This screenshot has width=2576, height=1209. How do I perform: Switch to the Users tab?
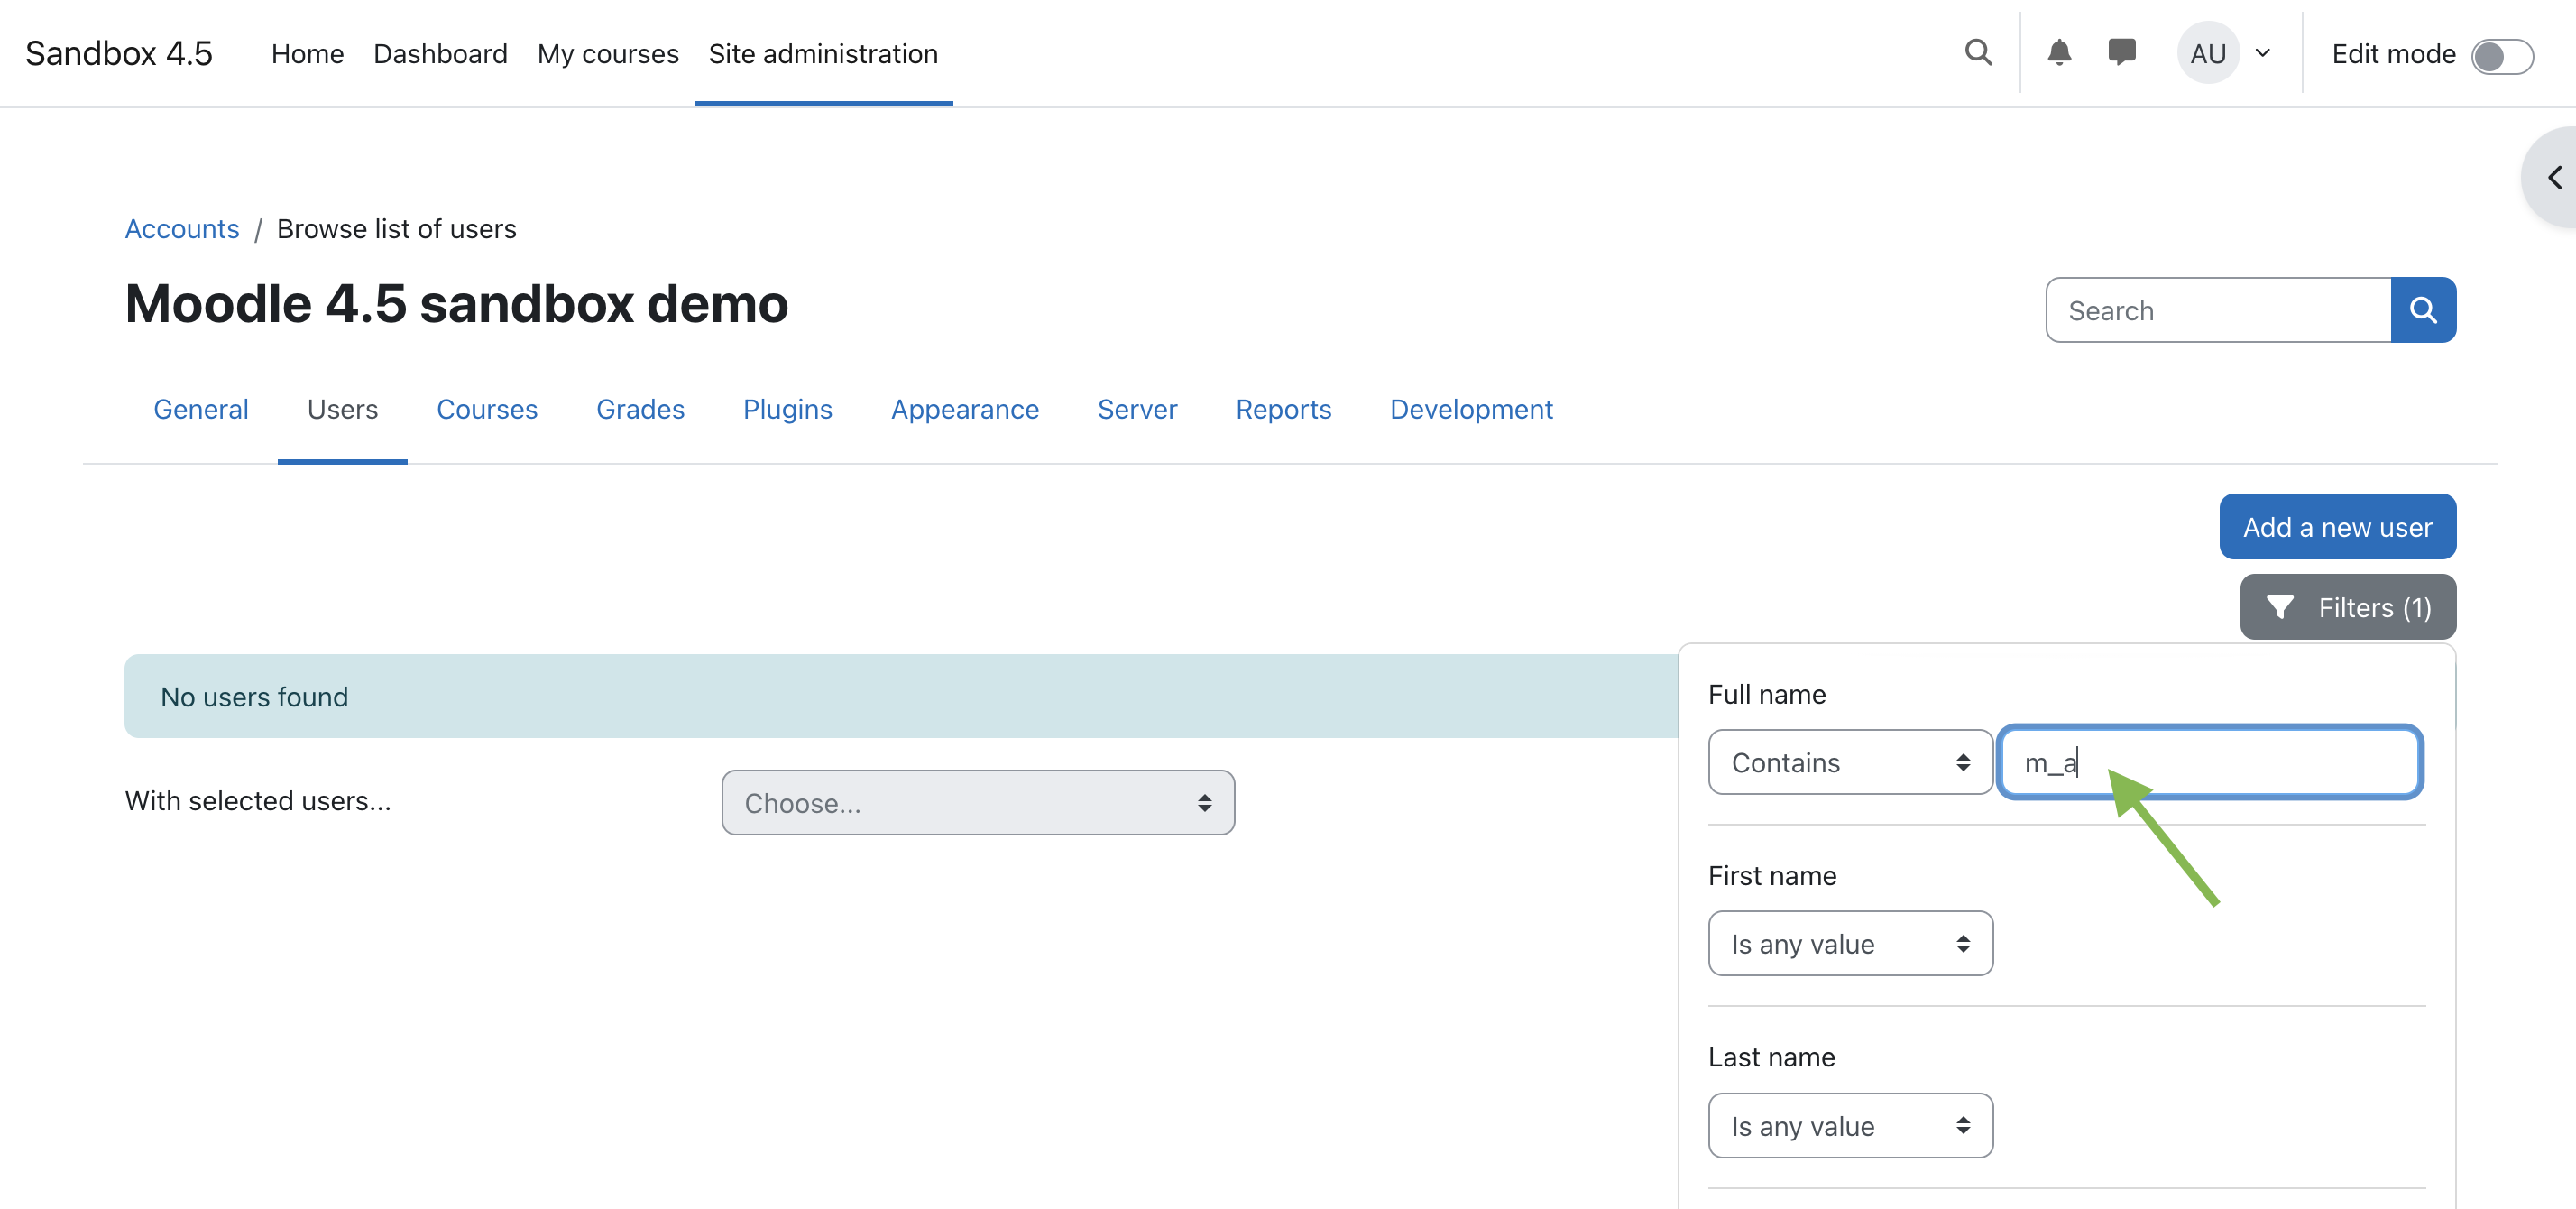coord(342,409)
